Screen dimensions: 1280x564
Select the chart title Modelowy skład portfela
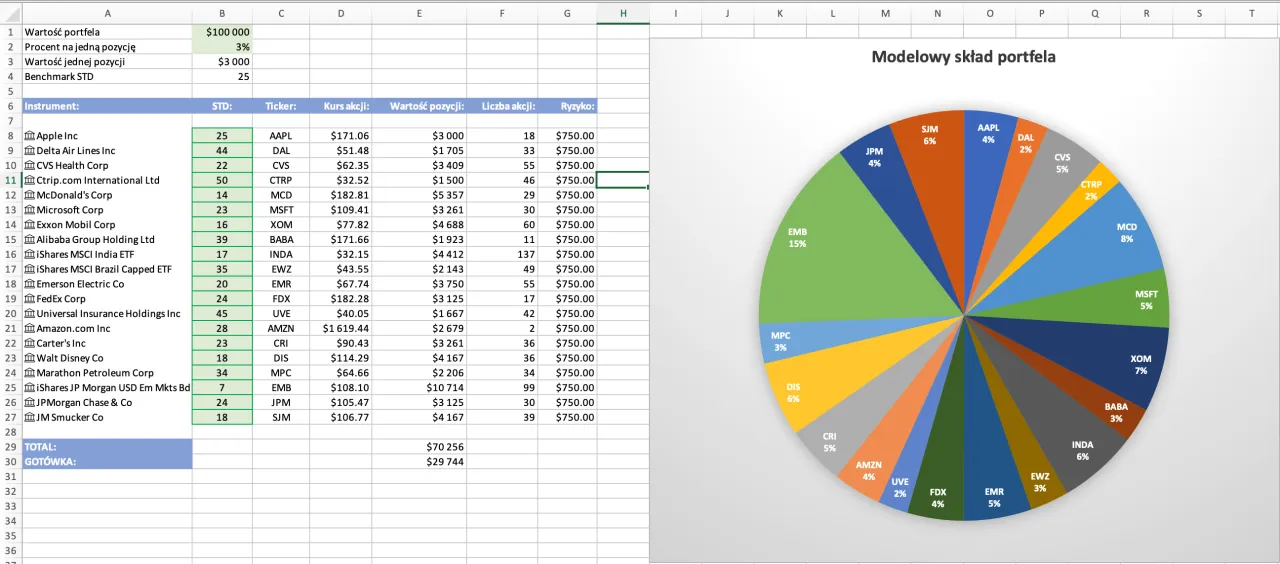pyautogui.click(x=963, y=57)
